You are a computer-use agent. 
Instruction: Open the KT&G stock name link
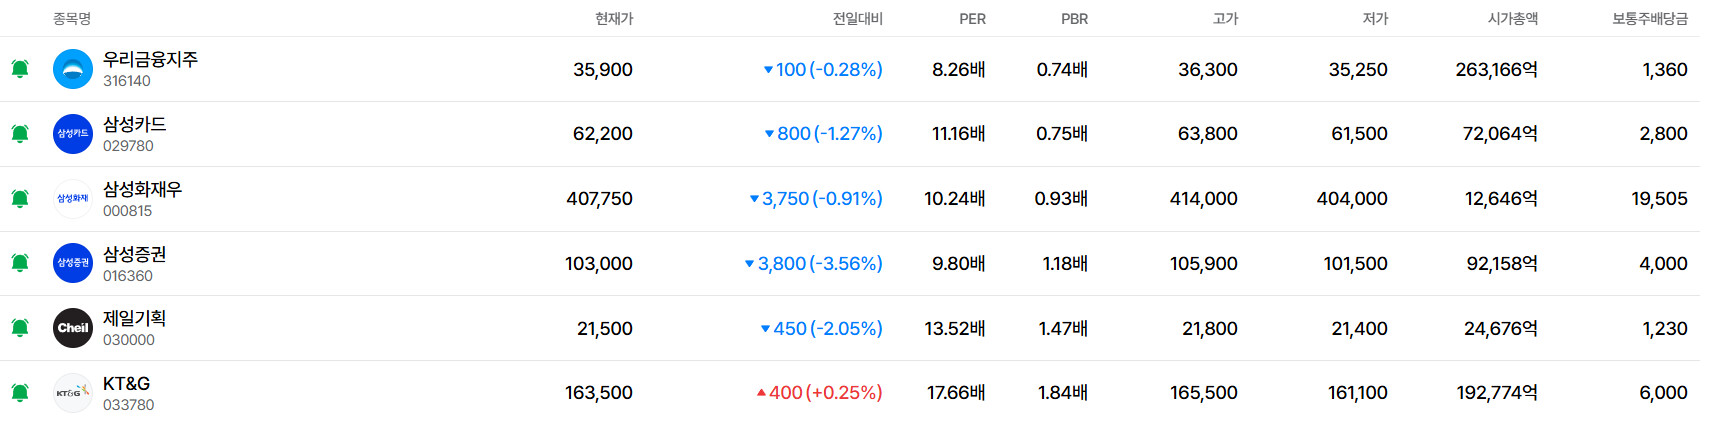click(x=126, y=384)
